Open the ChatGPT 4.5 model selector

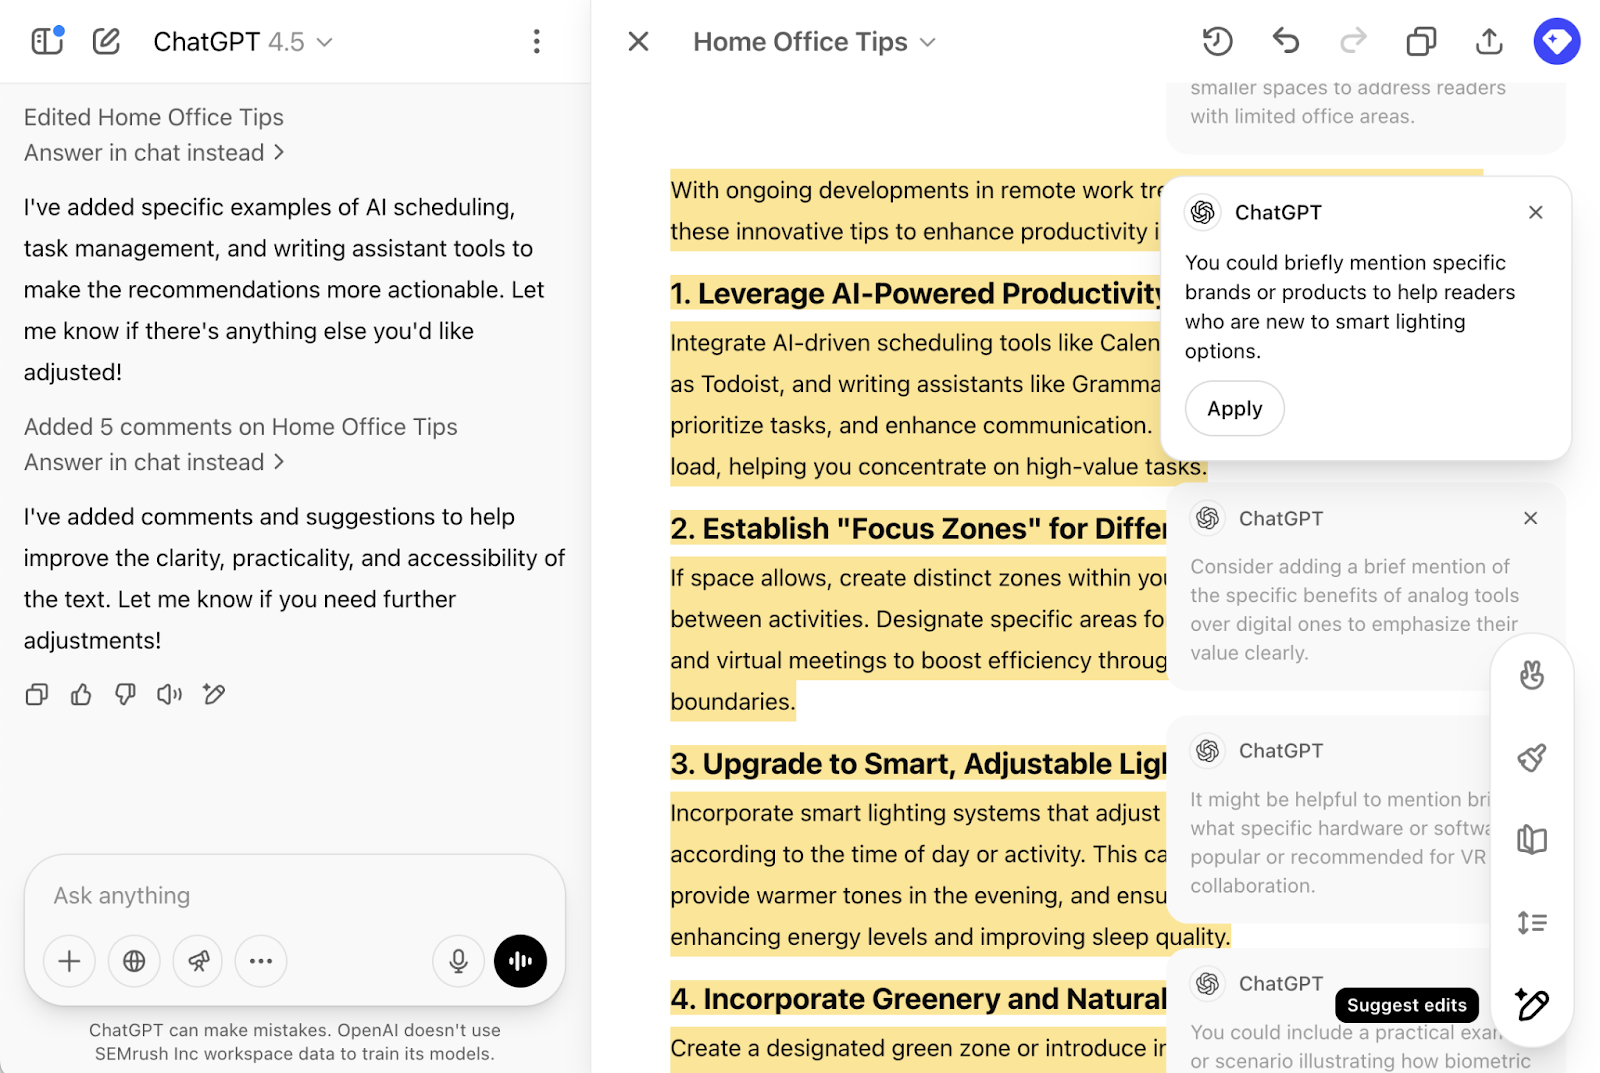pyautogui.click(x=242, y=41)
